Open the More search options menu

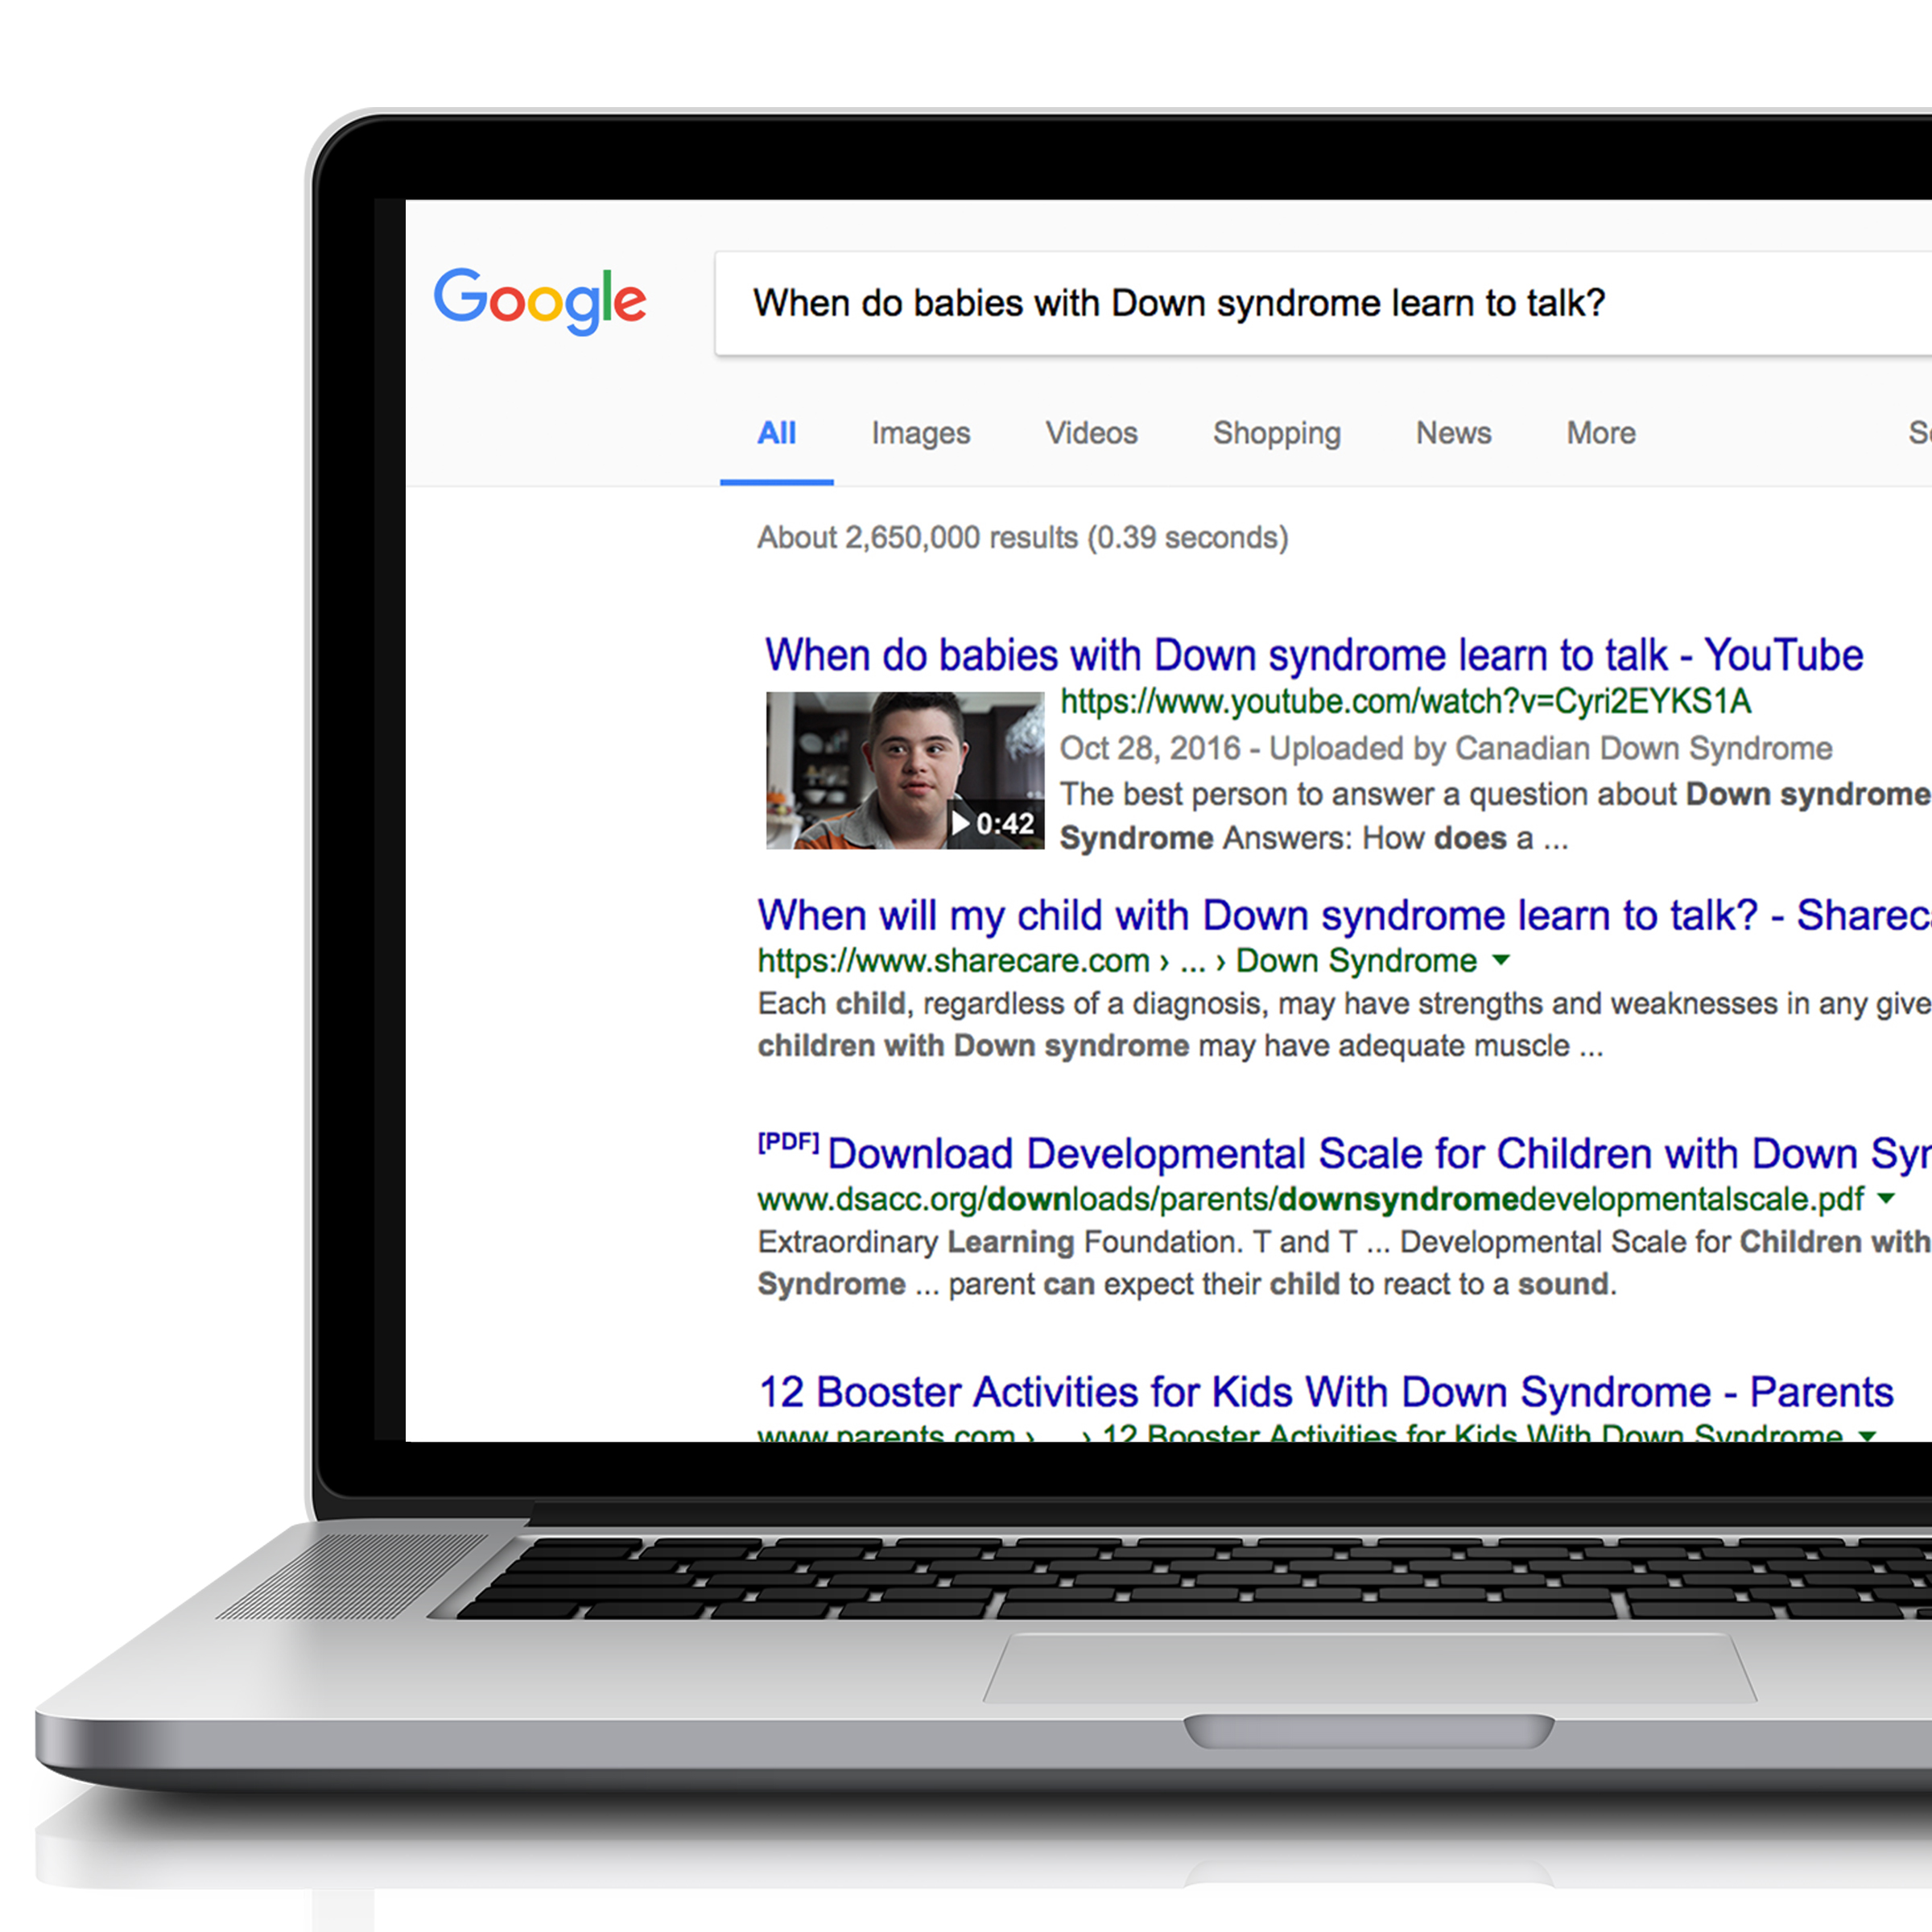(x=1601, y=433)
